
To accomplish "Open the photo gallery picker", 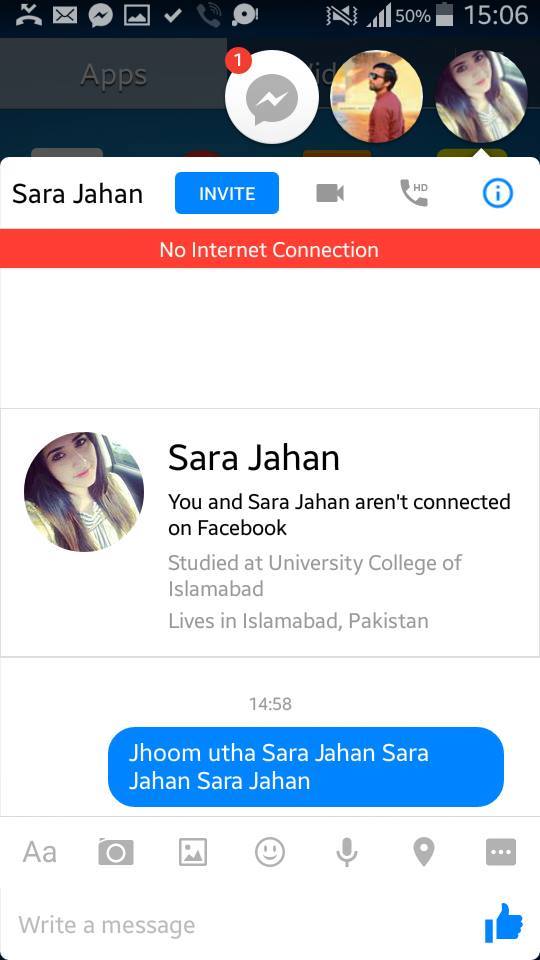I will tap(193, 852).
